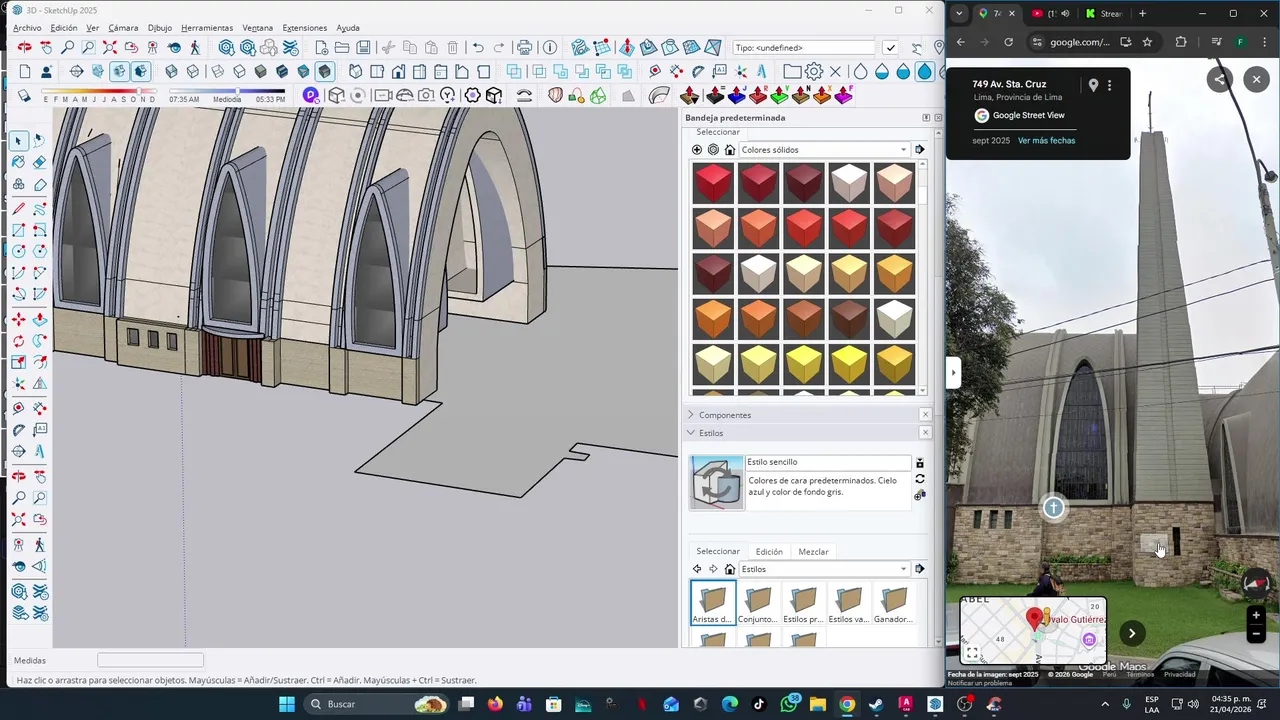The height and width of the screenshot is (720, 1280).
Task: Toggle the X-ray face style
Action: tap(171, 71)
